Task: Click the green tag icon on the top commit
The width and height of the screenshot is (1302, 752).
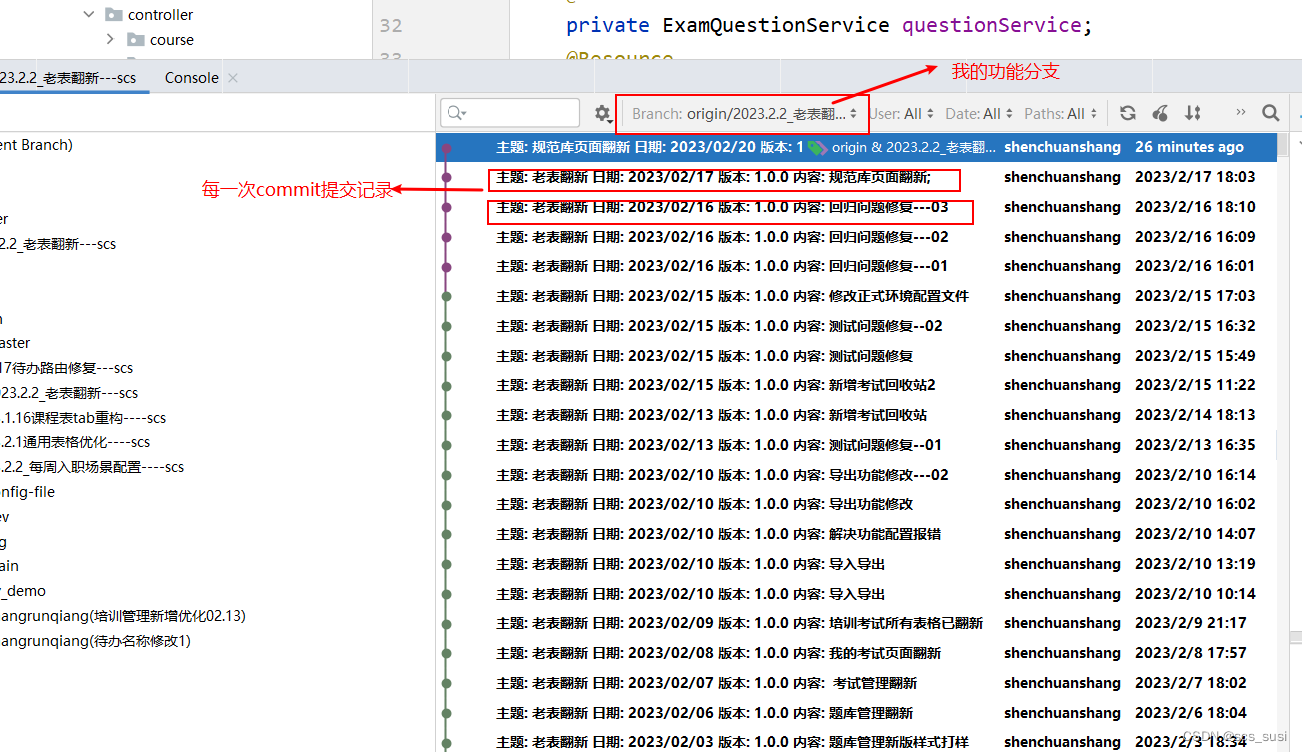Action: pos(818,147)
